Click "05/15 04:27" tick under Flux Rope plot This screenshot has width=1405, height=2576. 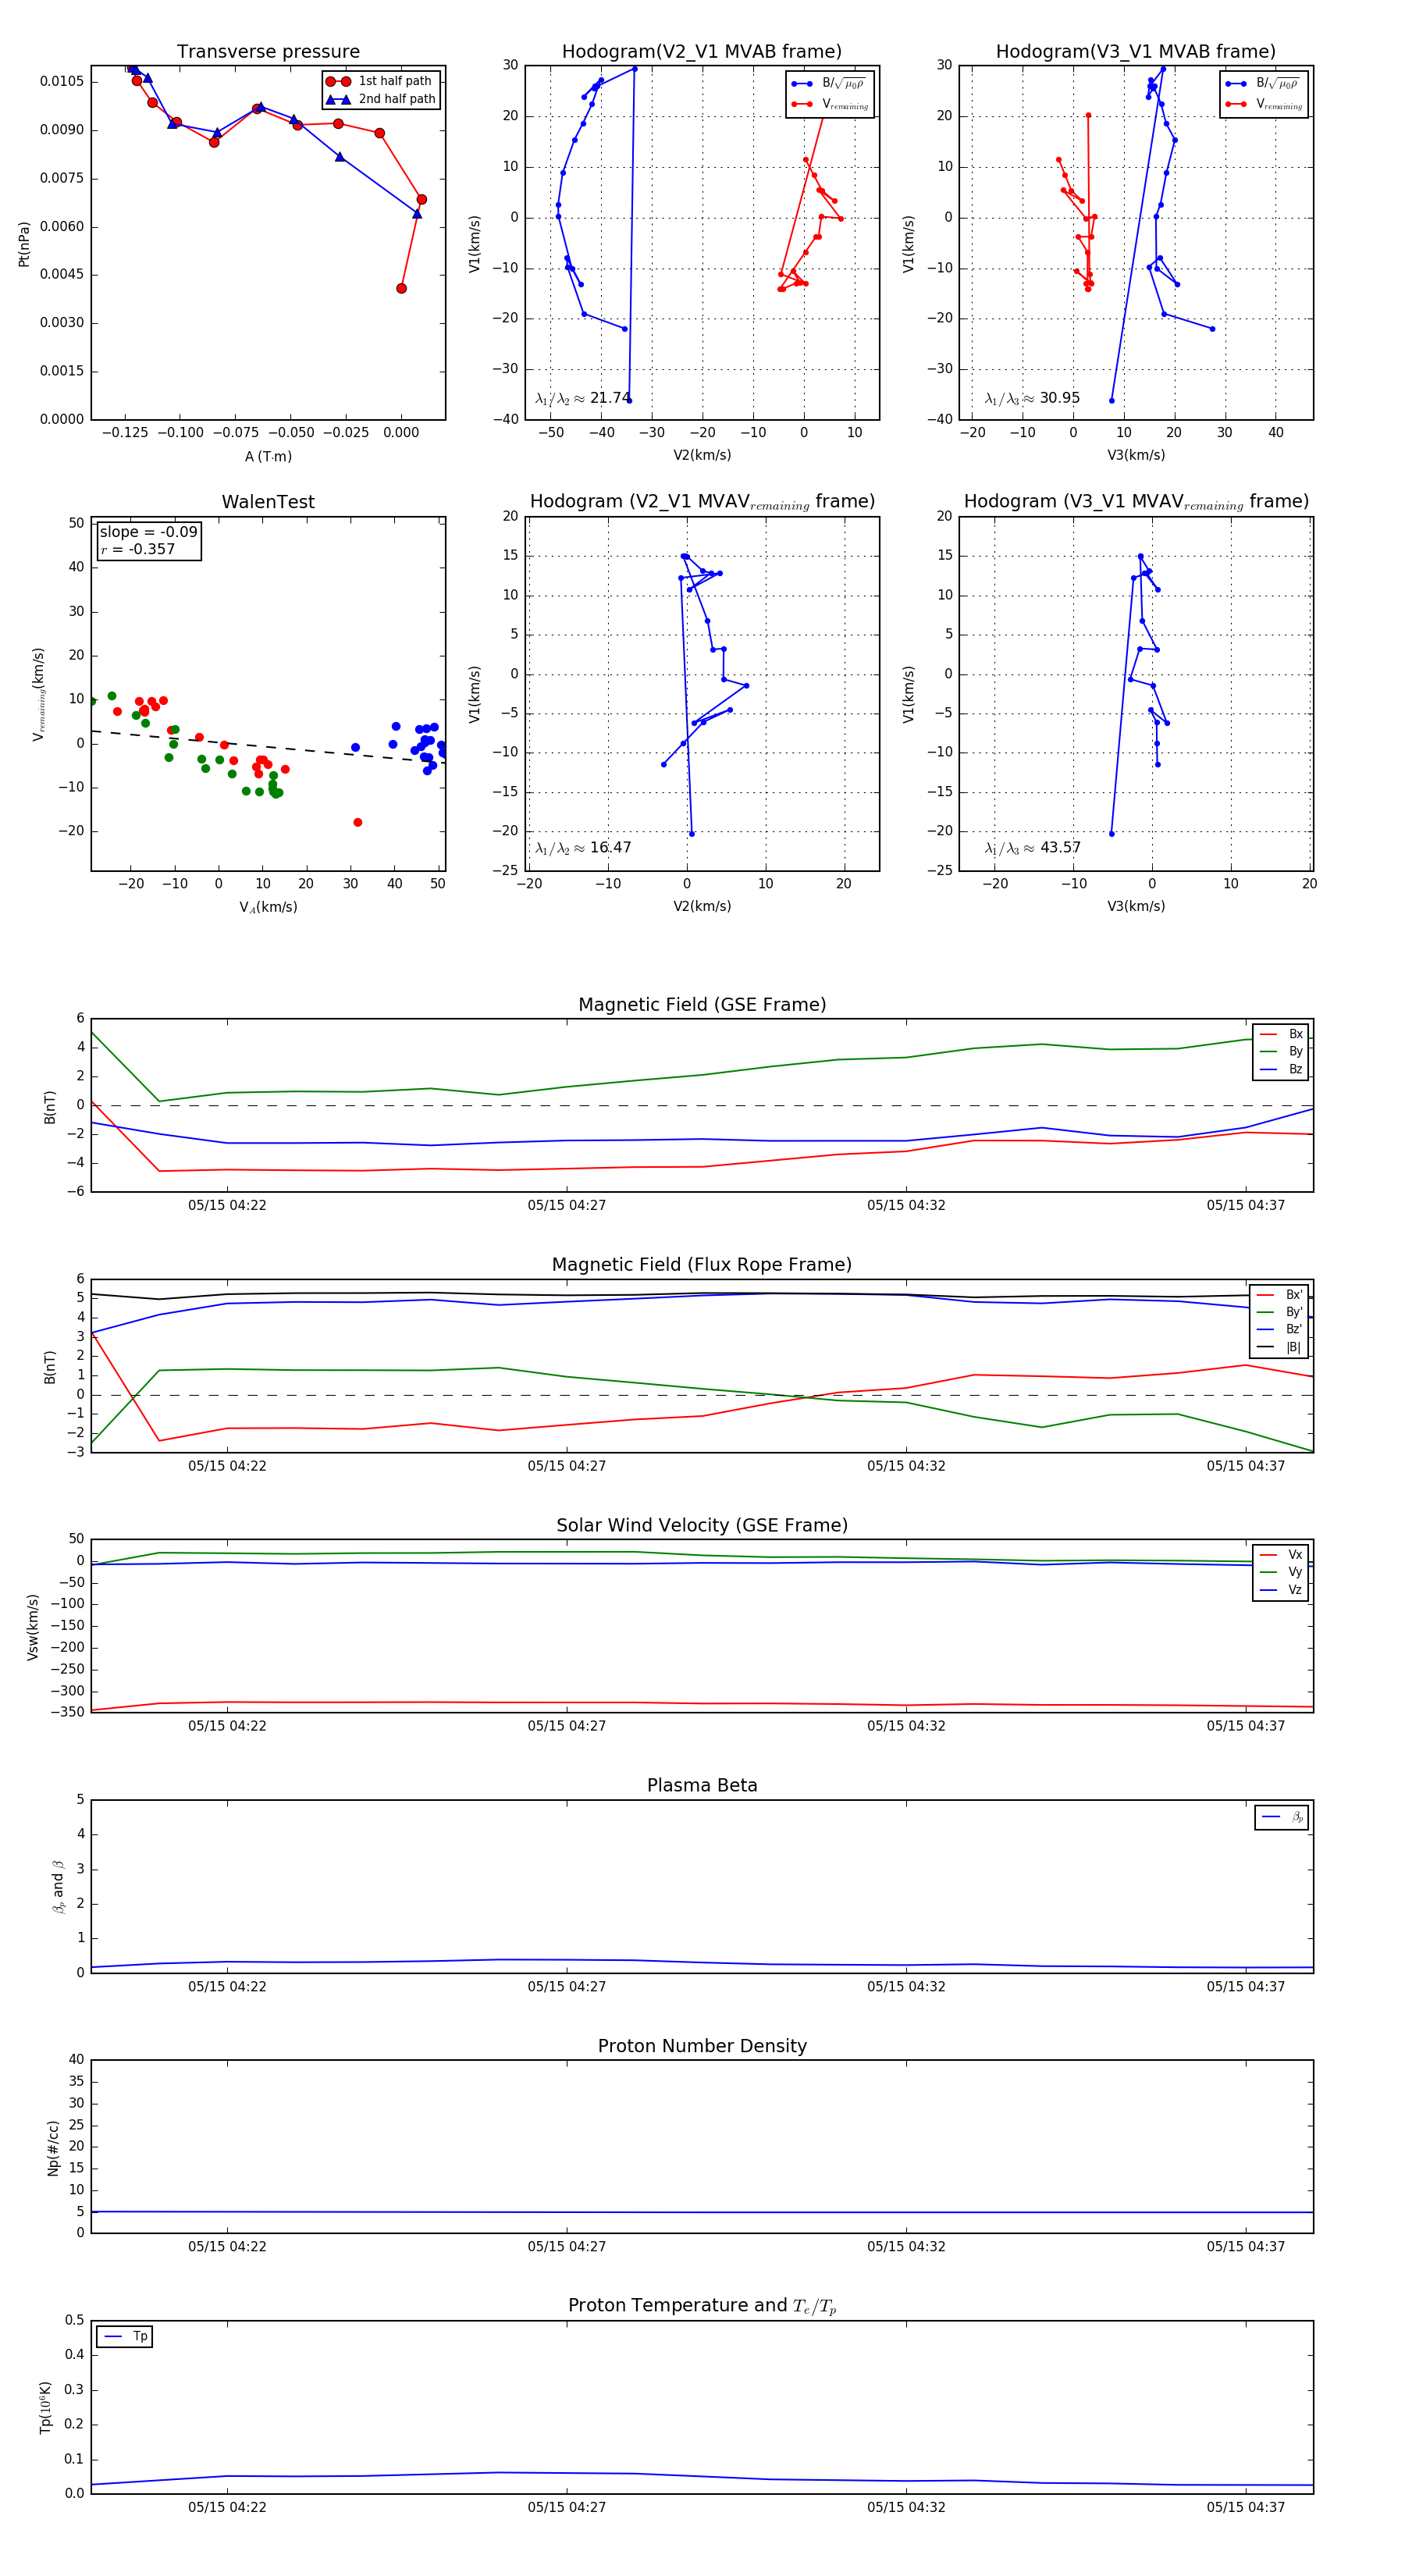567,1467
